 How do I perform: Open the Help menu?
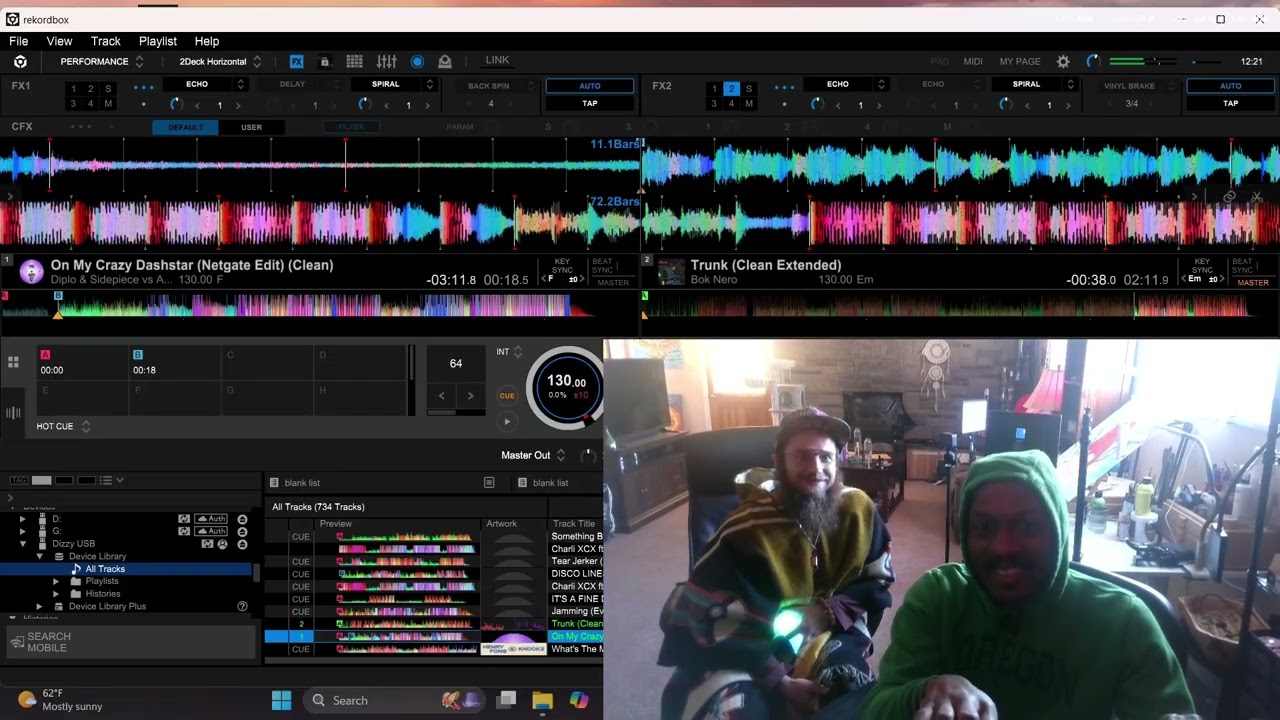[207, 41]
